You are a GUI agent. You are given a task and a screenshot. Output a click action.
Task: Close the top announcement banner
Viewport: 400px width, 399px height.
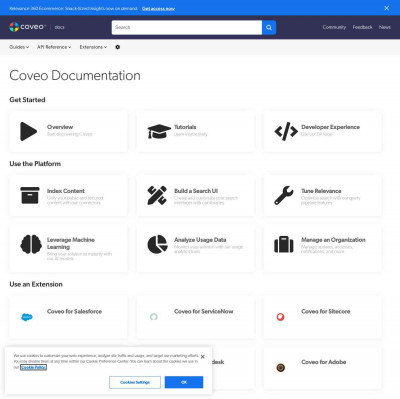[x=387, y=8]
